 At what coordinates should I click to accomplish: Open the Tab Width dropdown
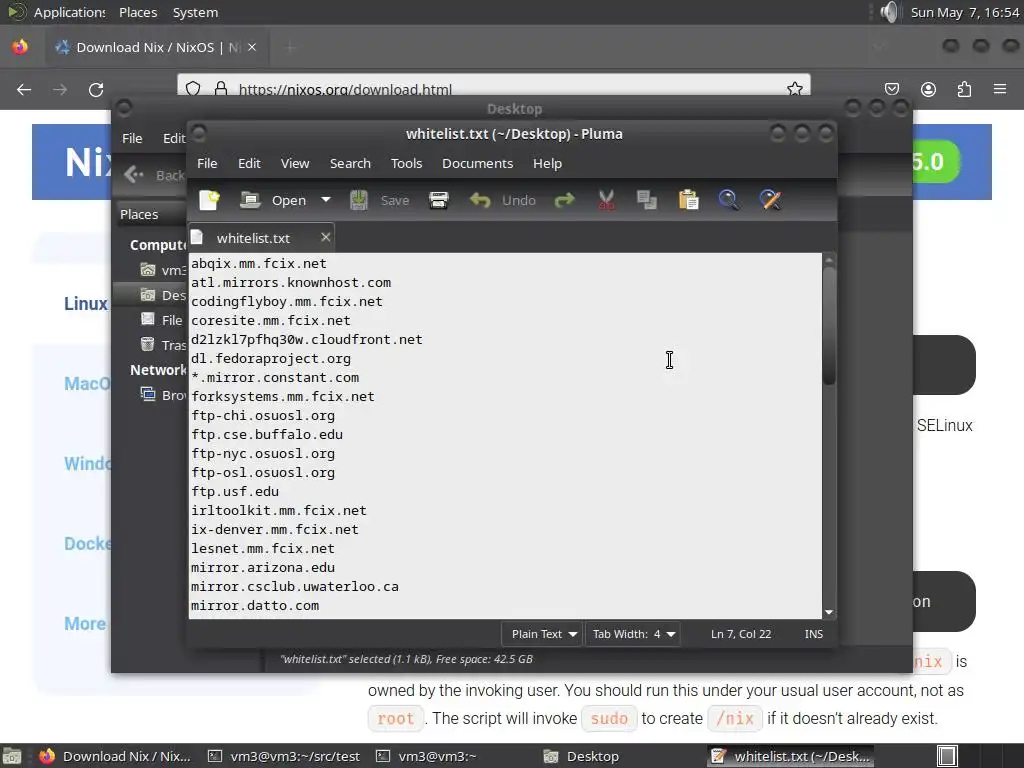(633, 634)
